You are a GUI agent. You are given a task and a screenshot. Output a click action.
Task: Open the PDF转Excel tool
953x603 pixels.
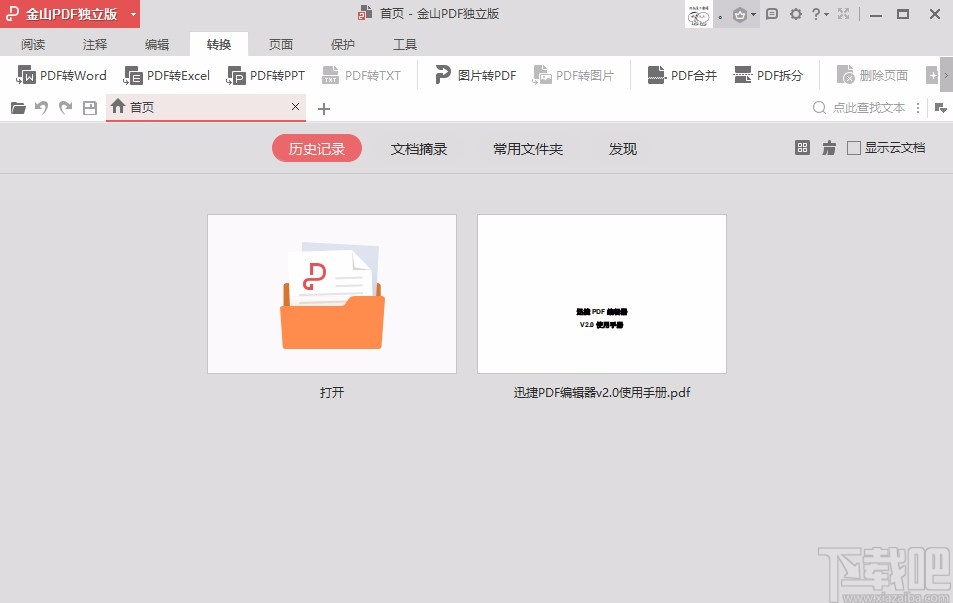tap(166, 74)
